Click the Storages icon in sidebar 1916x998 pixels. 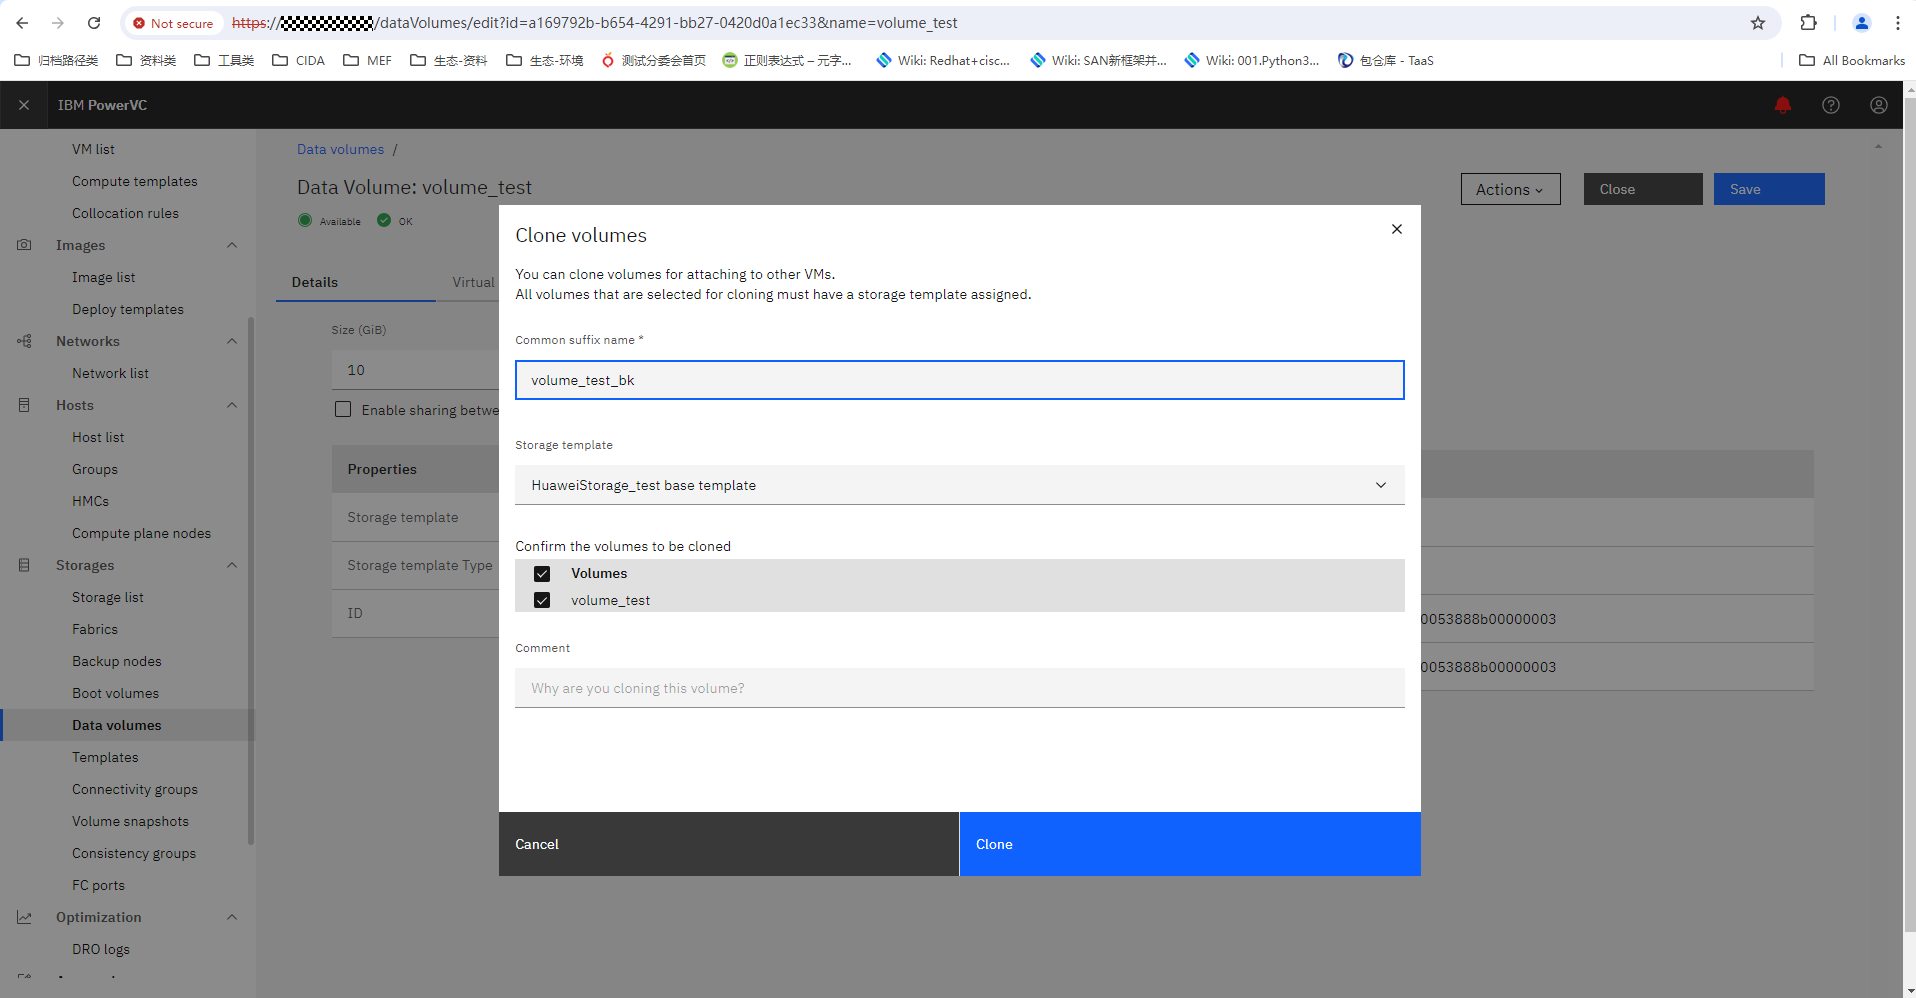click(x=24, y=565)
